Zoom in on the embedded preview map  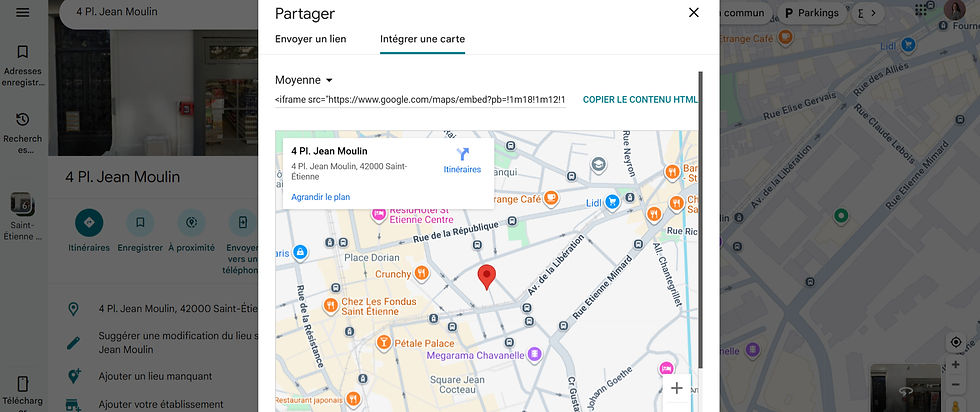pos(676,388)
